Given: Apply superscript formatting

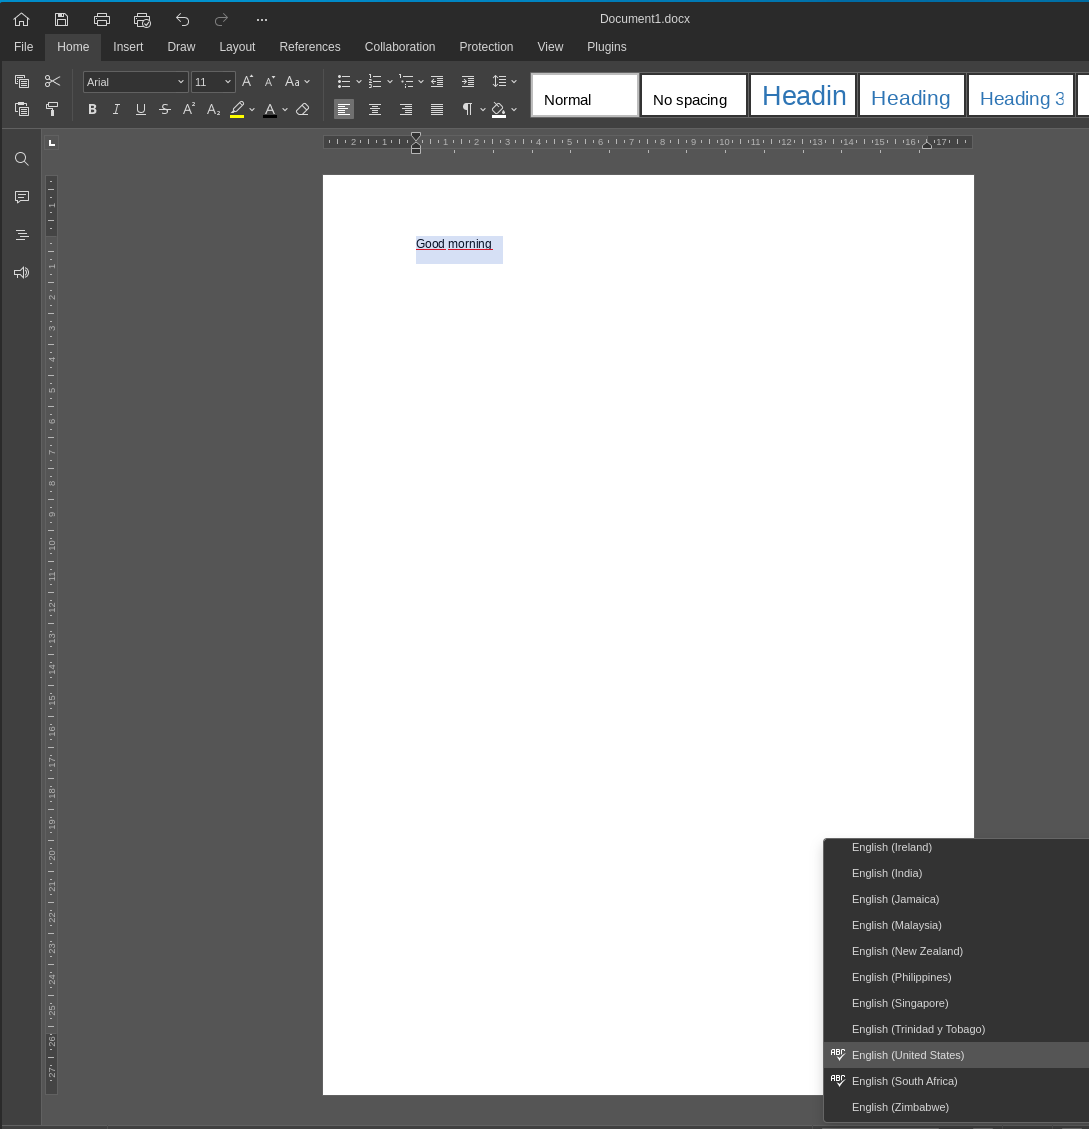Looking at the screenshot, I should (x=189, y=109).
